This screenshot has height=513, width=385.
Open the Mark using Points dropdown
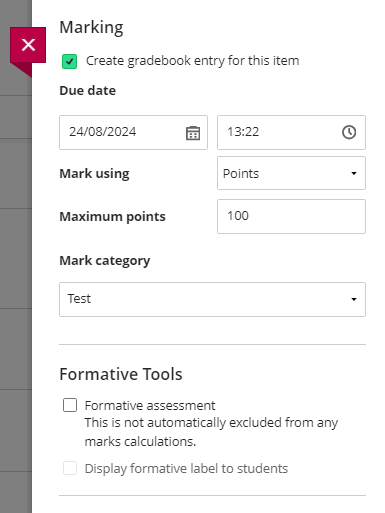tap(291, 173)
